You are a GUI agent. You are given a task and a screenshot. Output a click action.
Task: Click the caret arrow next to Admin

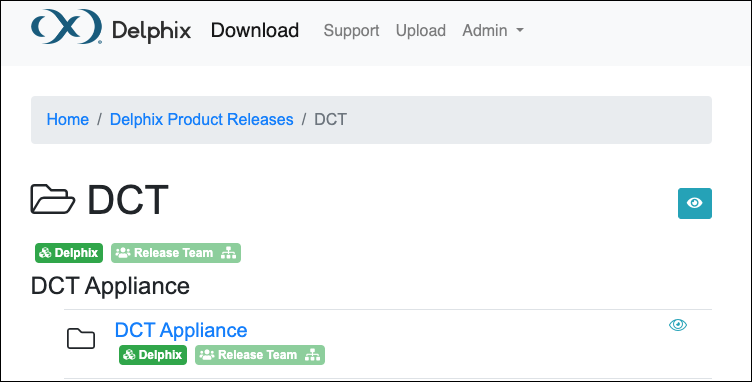pyautogui.click(x=519, y=31)
